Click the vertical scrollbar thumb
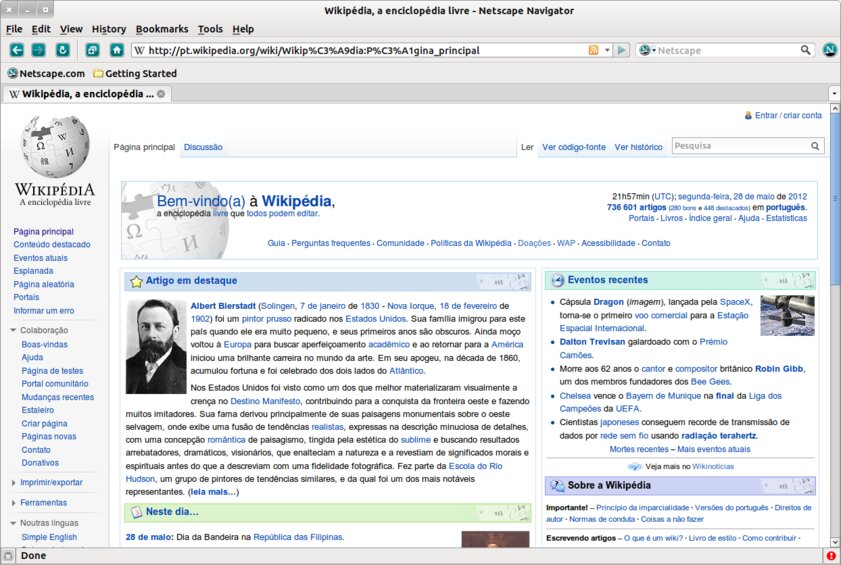Screen dimensions: 841x565 (835, 199)
